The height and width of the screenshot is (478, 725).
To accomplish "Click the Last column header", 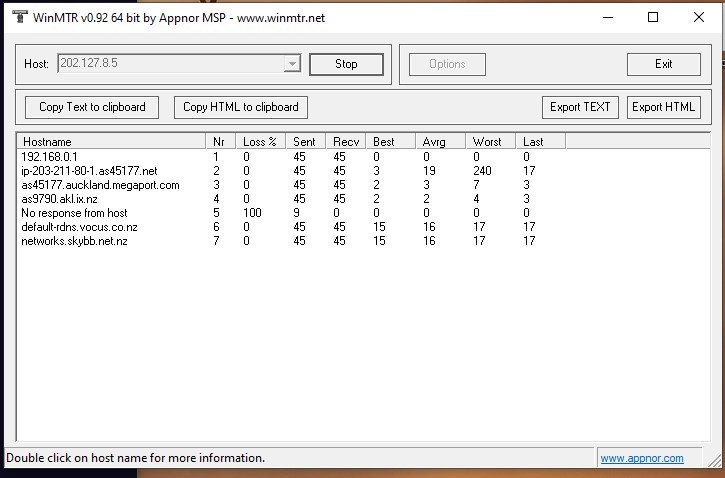I will pyautogui.click(x=541, y=141).
